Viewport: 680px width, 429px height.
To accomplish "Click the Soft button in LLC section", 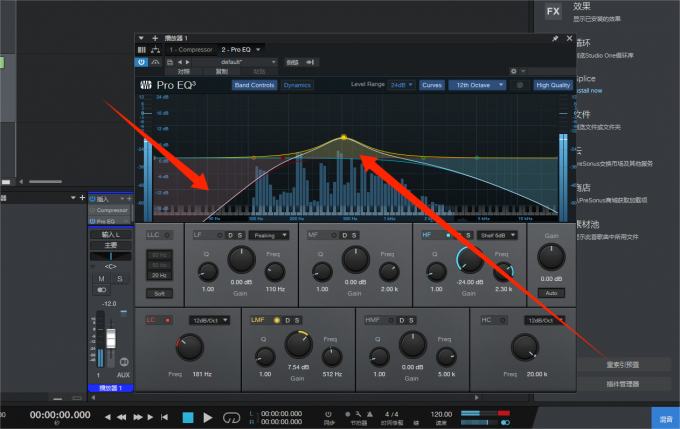I will [x=159, y=294].
